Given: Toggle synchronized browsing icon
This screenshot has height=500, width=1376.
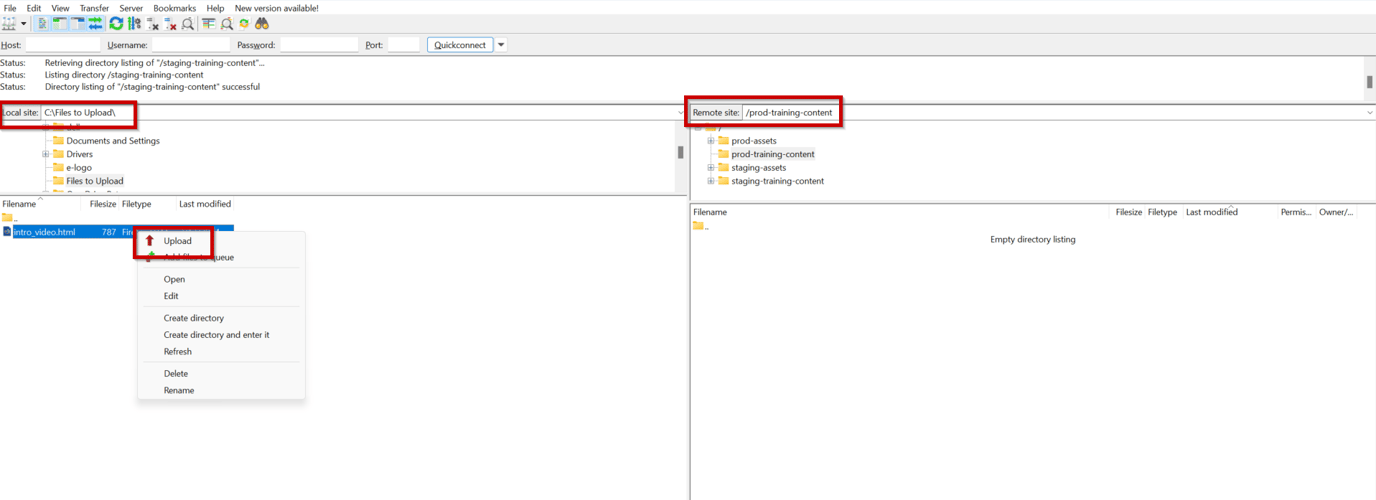Looking at the screenshot, I should click(244, 24).
